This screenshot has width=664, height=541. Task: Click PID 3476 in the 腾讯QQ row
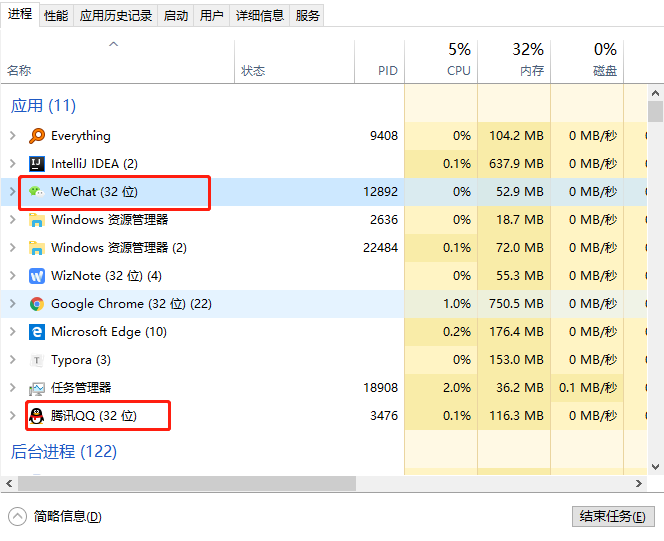click(384, 416)
